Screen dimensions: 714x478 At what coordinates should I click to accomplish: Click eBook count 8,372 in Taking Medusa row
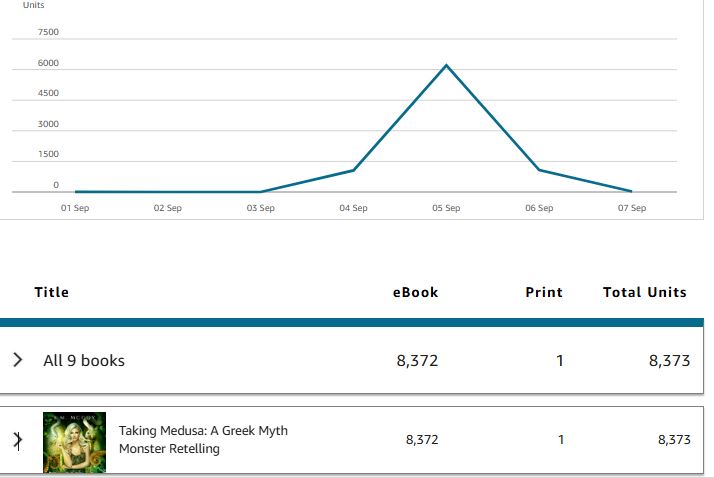point(422,440)
